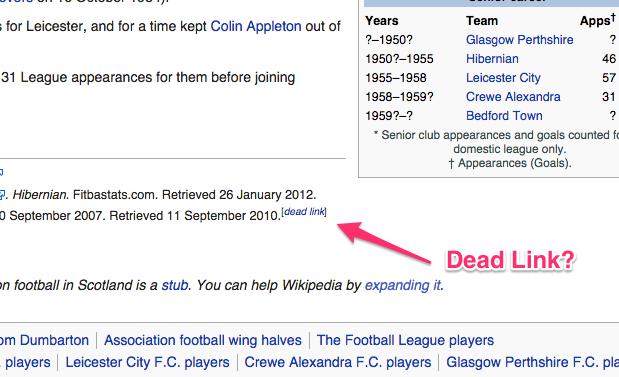This screenshot has height=377, width=619.
Task: Click the external link icon before Hibernian
Action: tap(2, 195)
